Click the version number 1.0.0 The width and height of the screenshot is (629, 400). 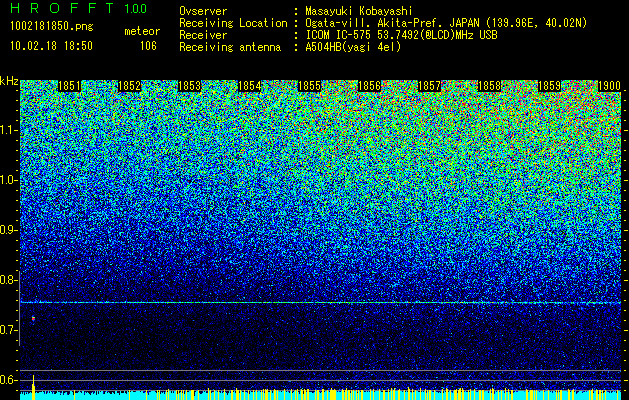point(135,8)
